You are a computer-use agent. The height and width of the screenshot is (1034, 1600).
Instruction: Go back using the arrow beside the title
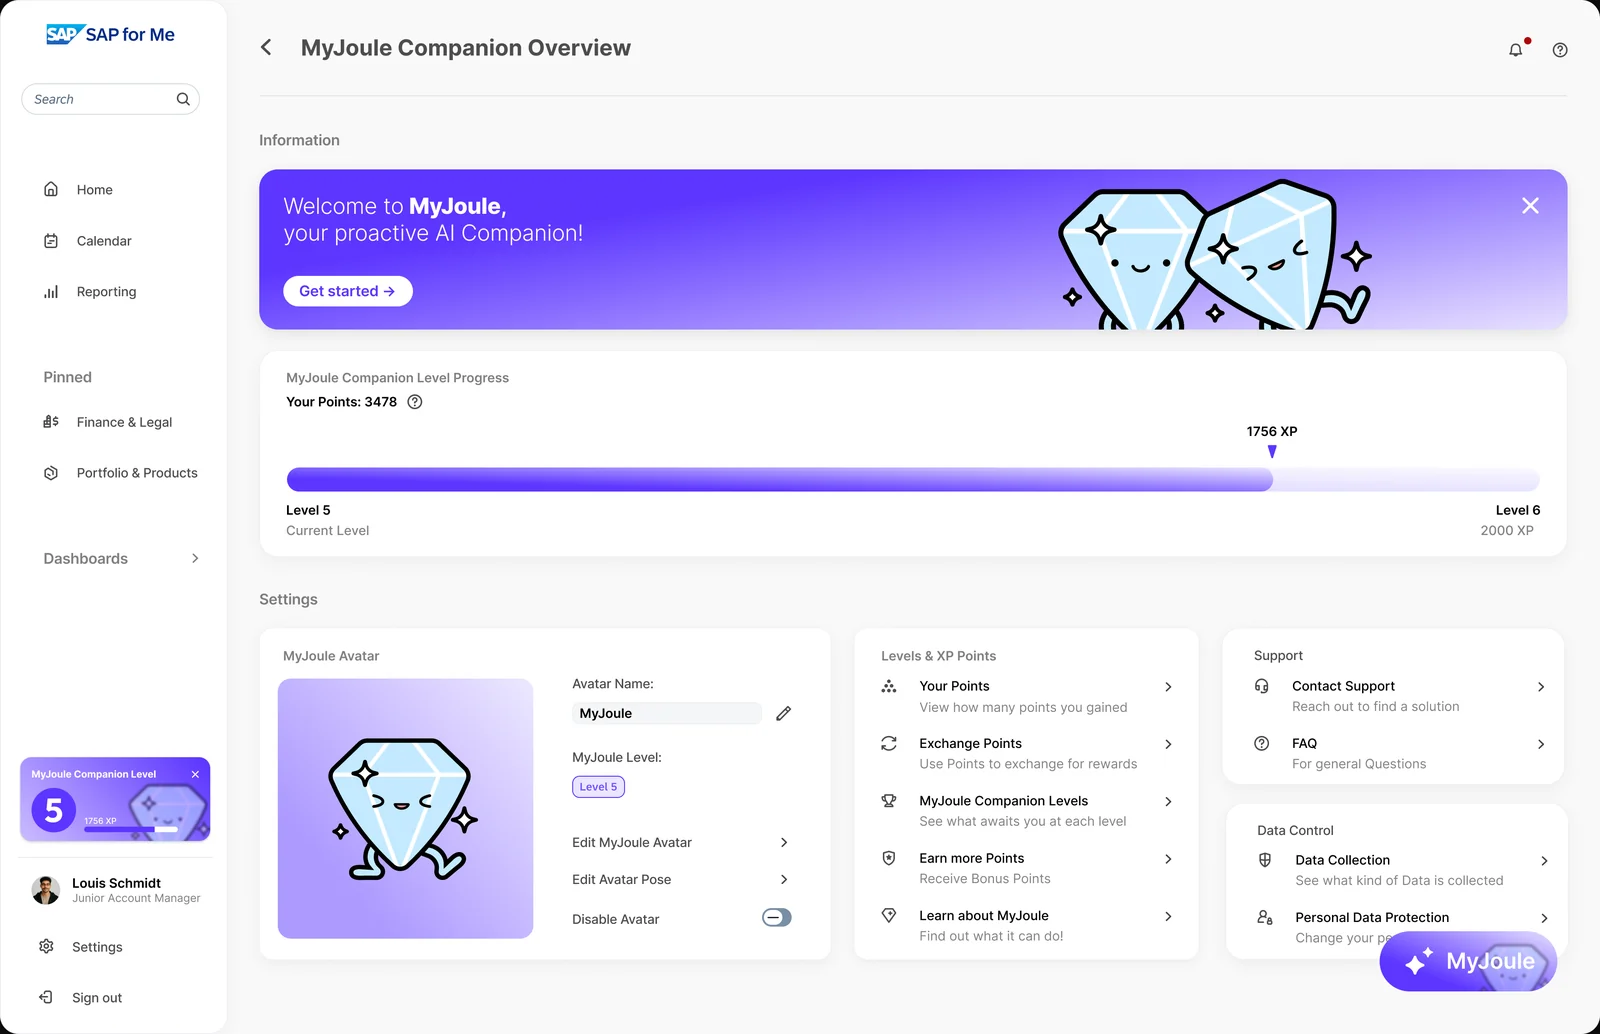(266, 47)
